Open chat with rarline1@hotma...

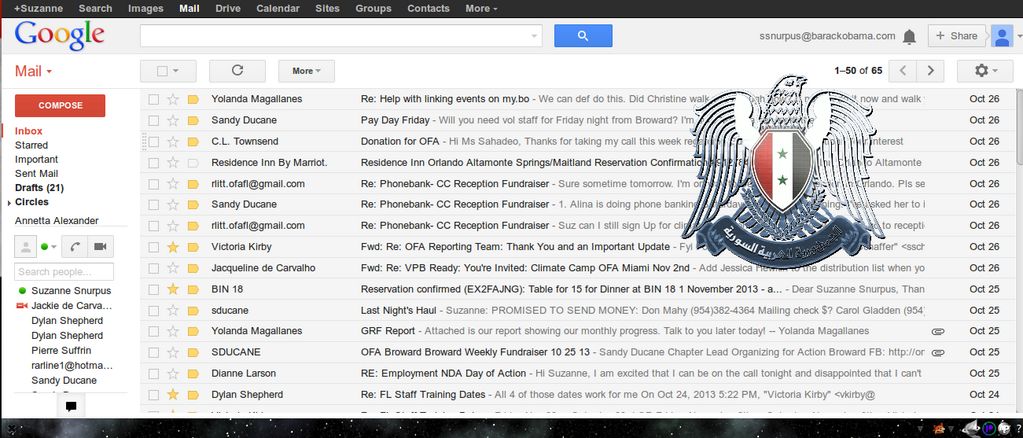pos(72,366)
